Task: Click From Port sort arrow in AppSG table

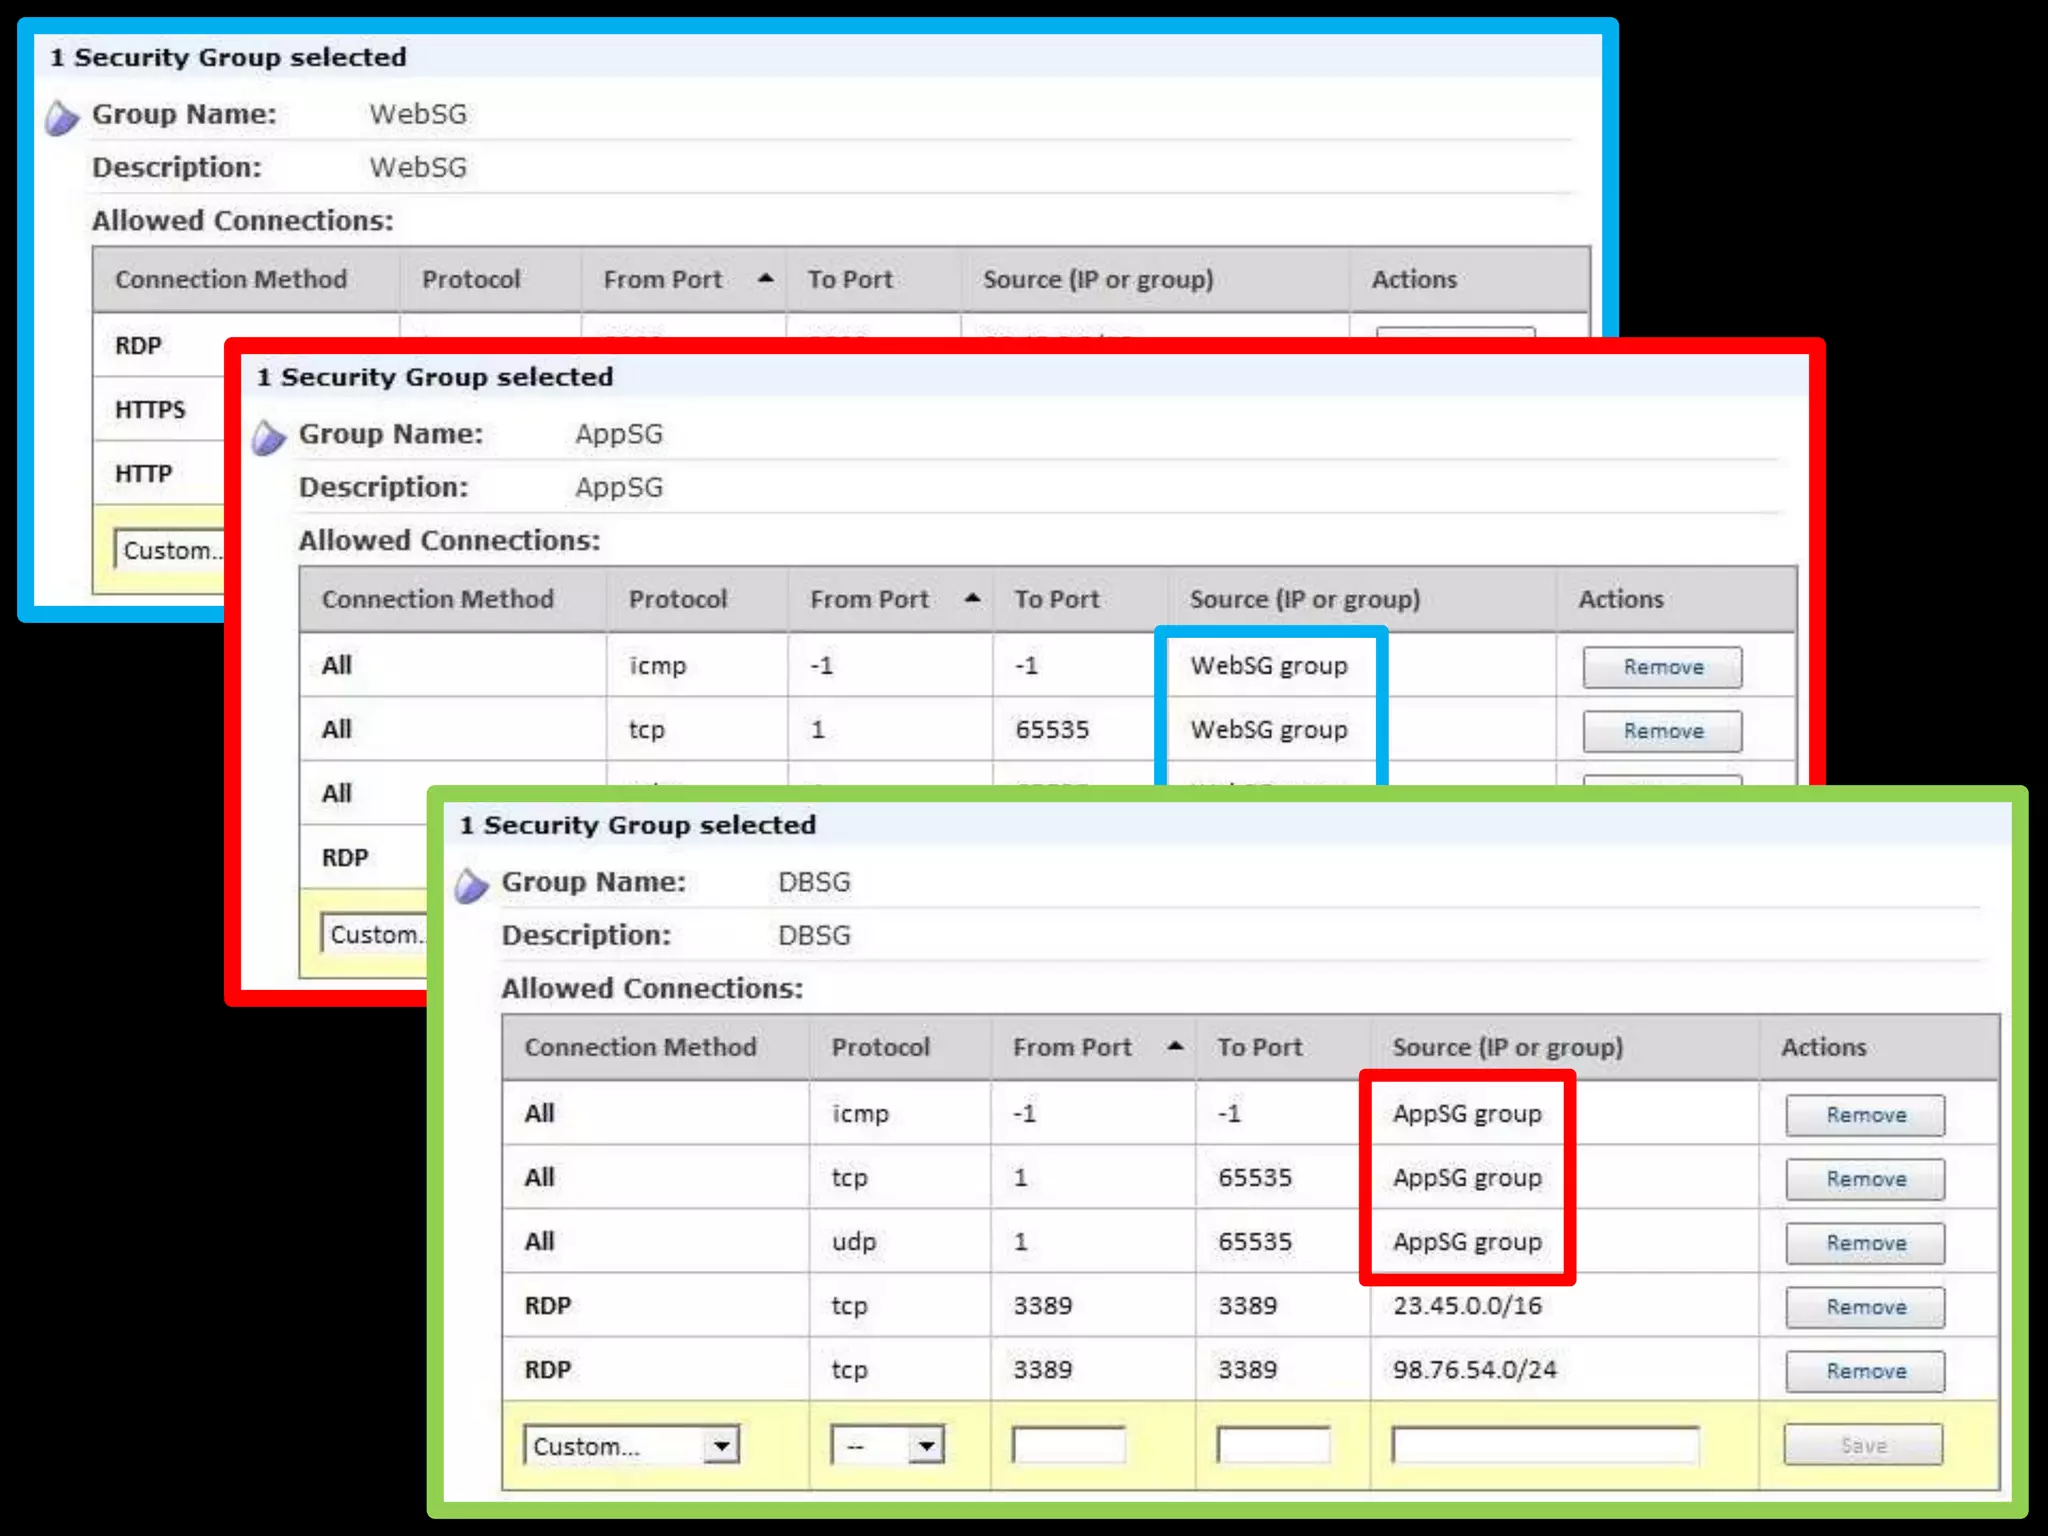Action: pyautogui.click(x=972, y=598)
